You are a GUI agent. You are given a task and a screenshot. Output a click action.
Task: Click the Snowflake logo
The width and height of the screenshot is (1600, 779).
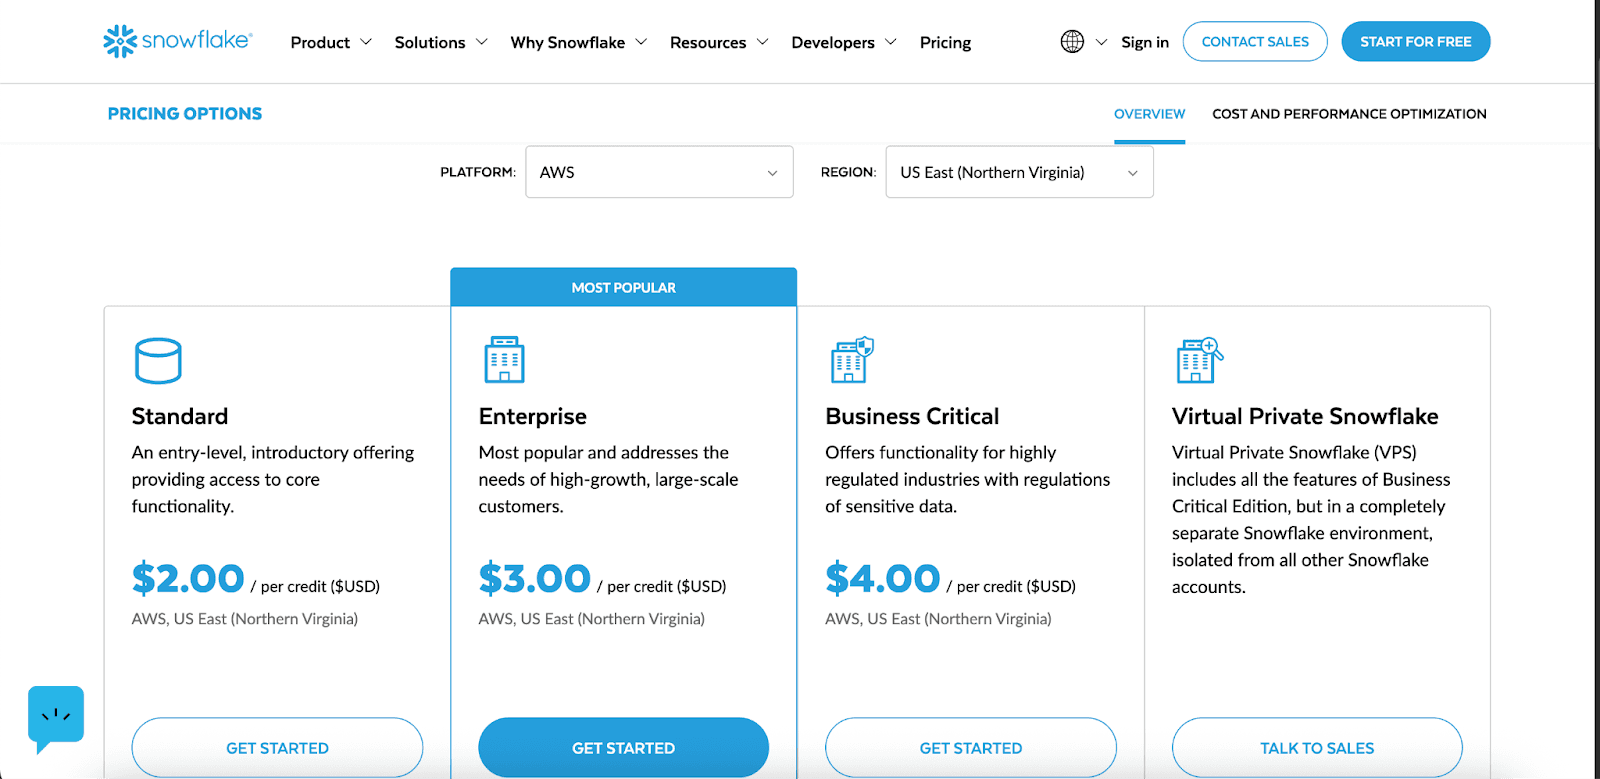click(177, 41)
